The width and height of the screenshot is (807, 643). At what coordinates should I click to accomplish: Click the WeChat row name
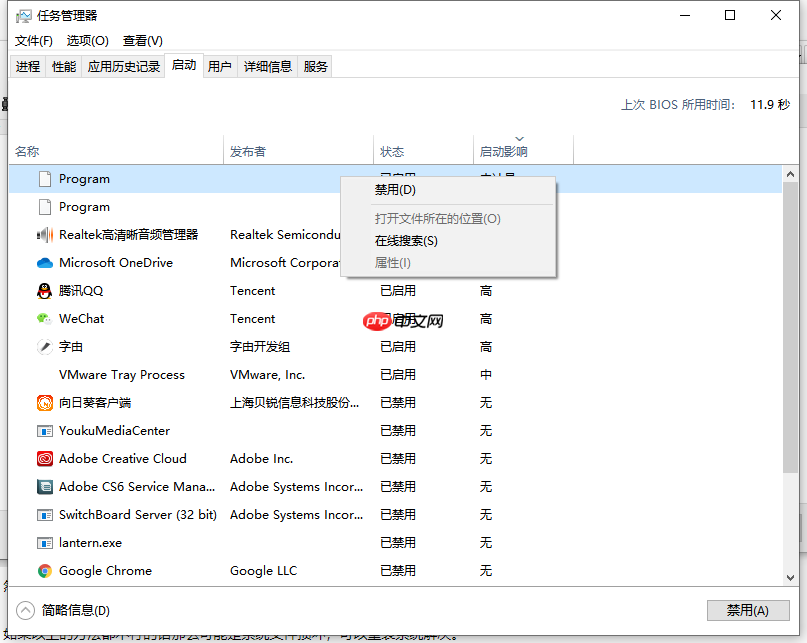click(x=81, y=319)
